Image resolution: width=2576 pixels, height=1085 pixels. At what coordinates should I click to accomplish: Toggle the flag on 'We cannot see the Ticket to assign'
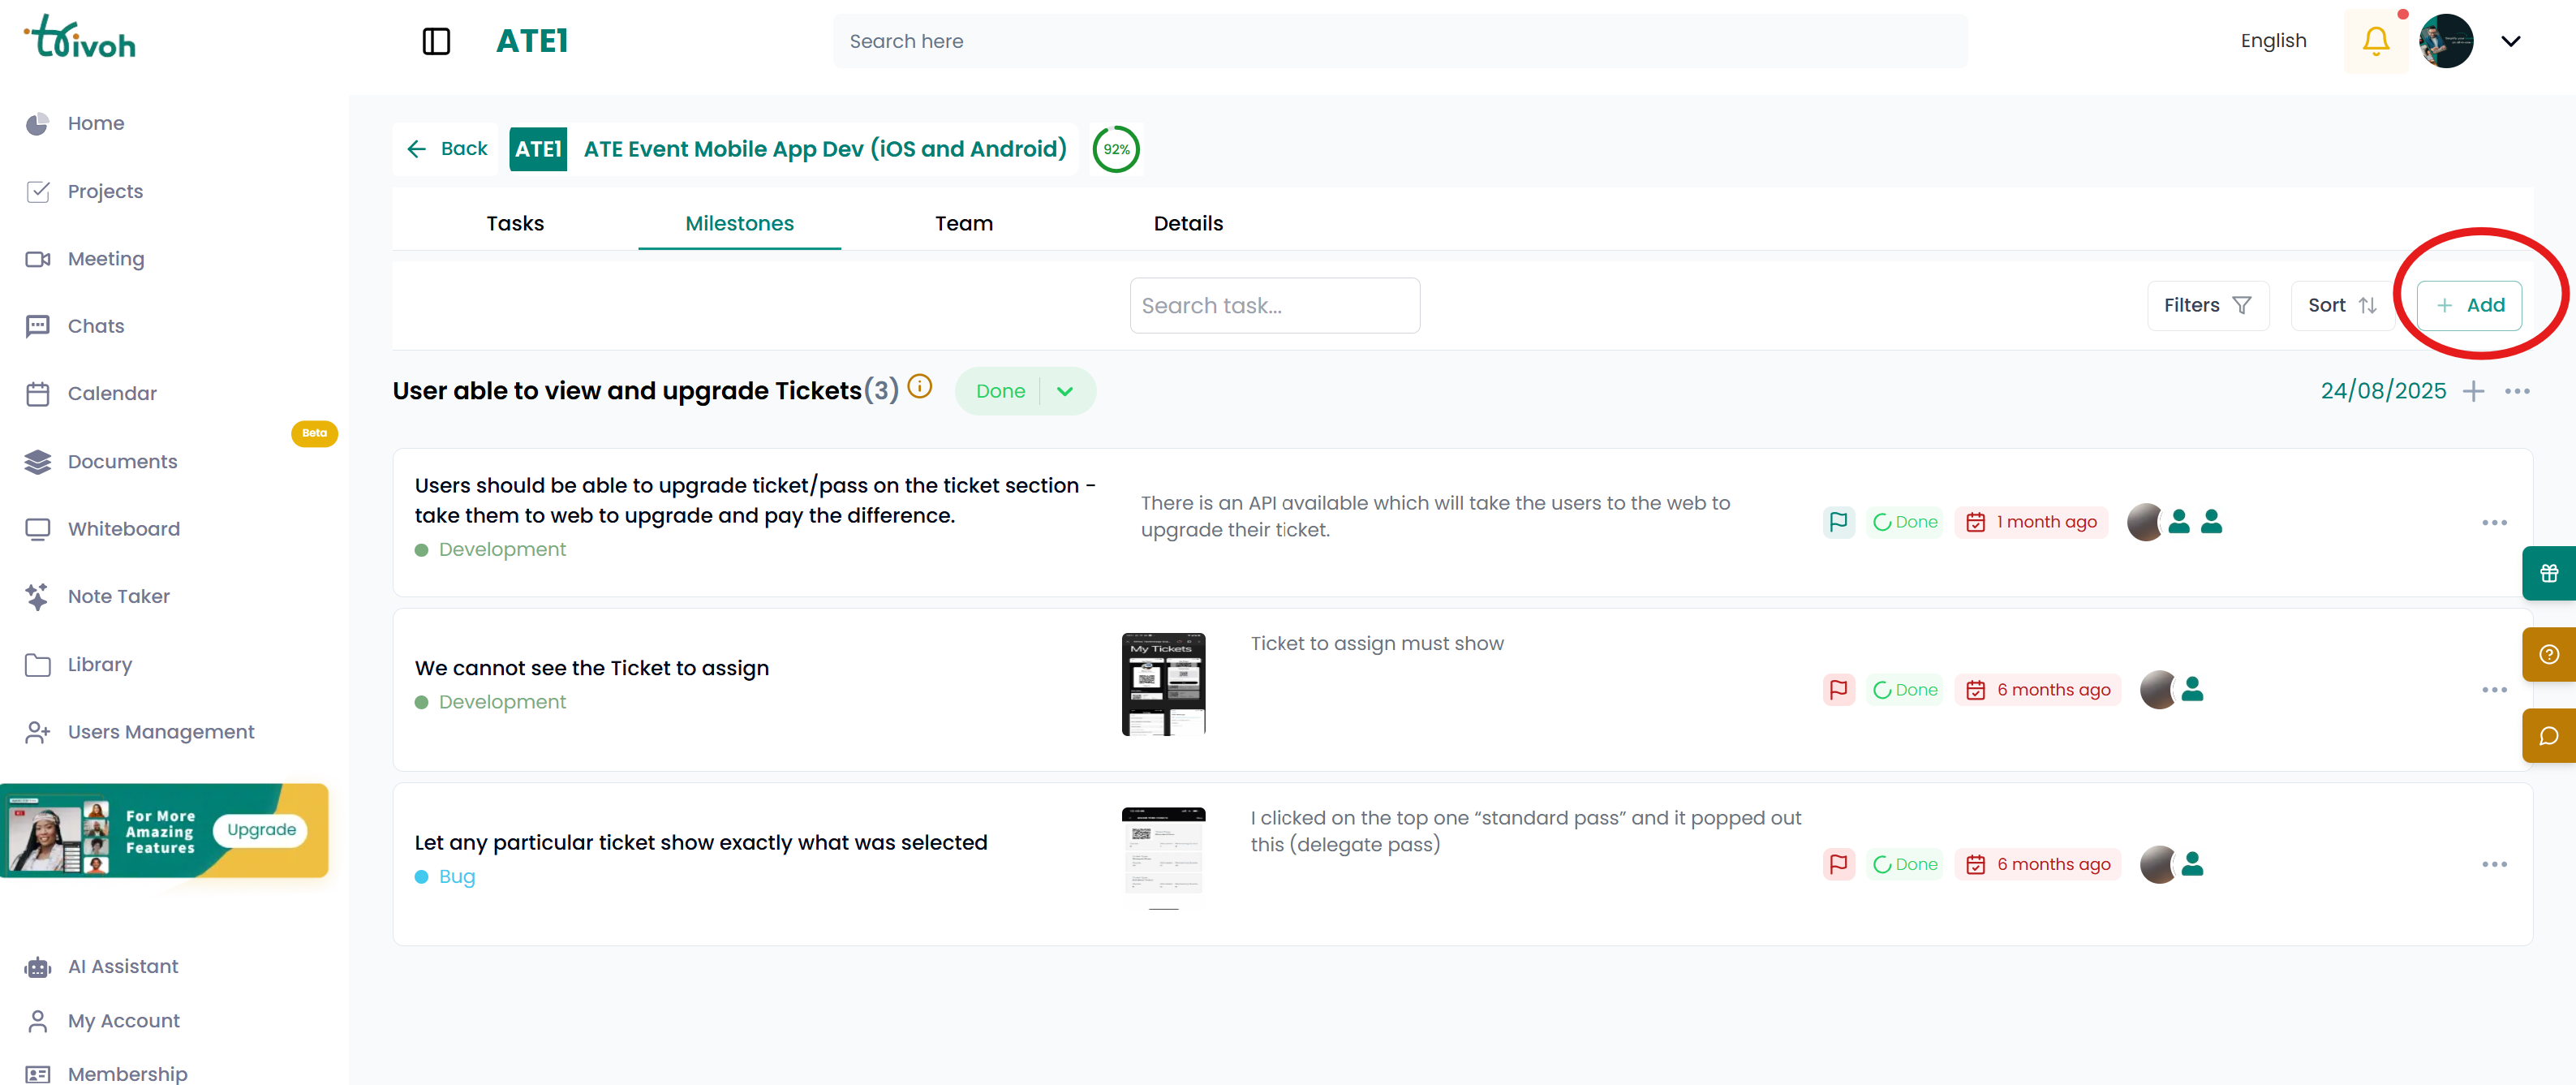tap(1838, 689)
